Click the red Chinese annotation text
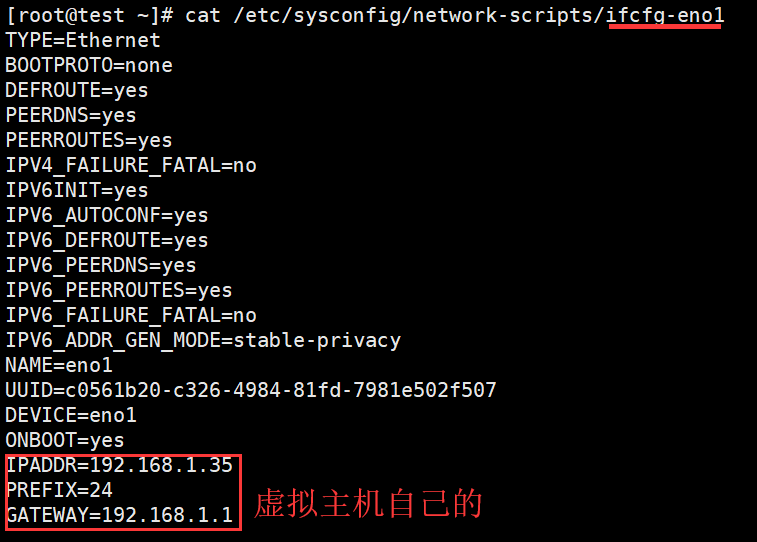This screenshot has width=757, height=542. 368,503
